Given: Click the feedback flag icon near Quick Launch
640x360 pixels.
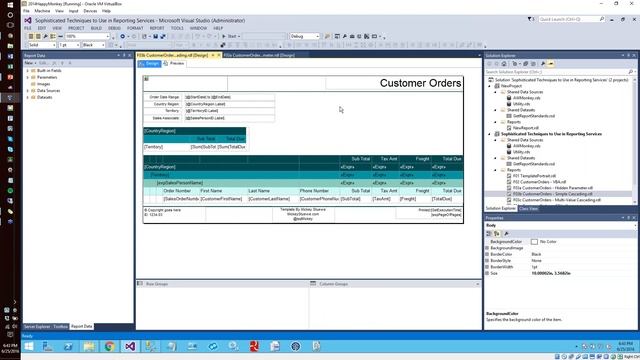Looking at the screenshot, I should coord(531,19).
